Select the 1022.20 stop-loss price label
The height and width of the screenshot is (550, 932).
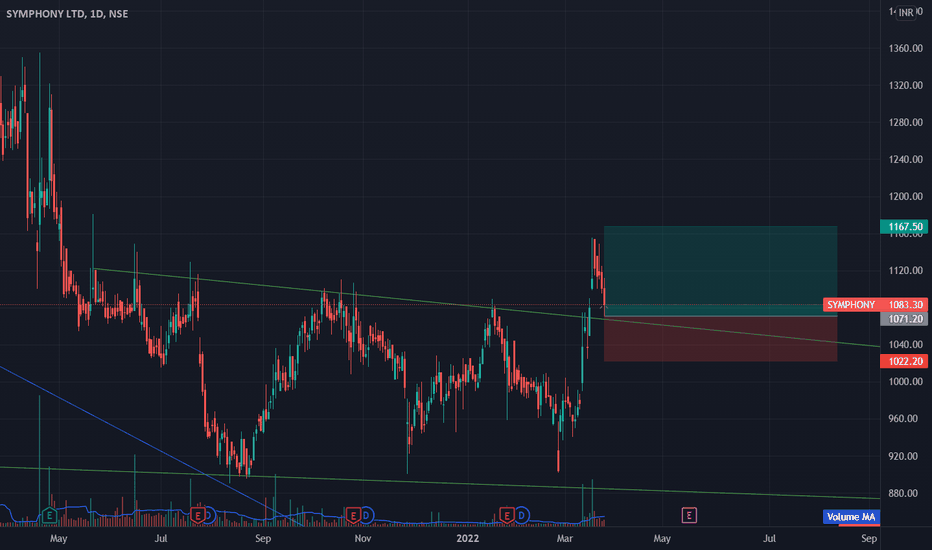click(904, 362)
